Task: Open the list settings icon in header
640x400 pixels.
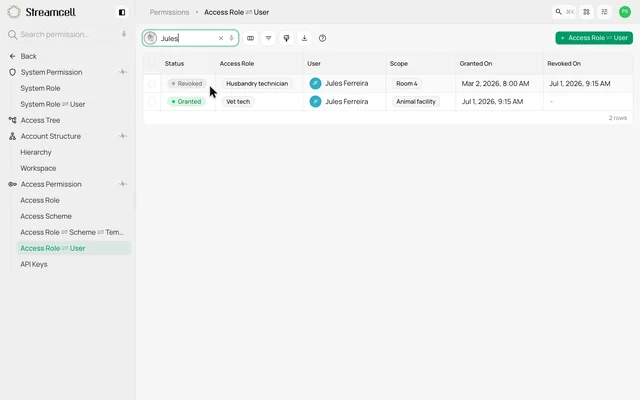Action: coord(604,12)
